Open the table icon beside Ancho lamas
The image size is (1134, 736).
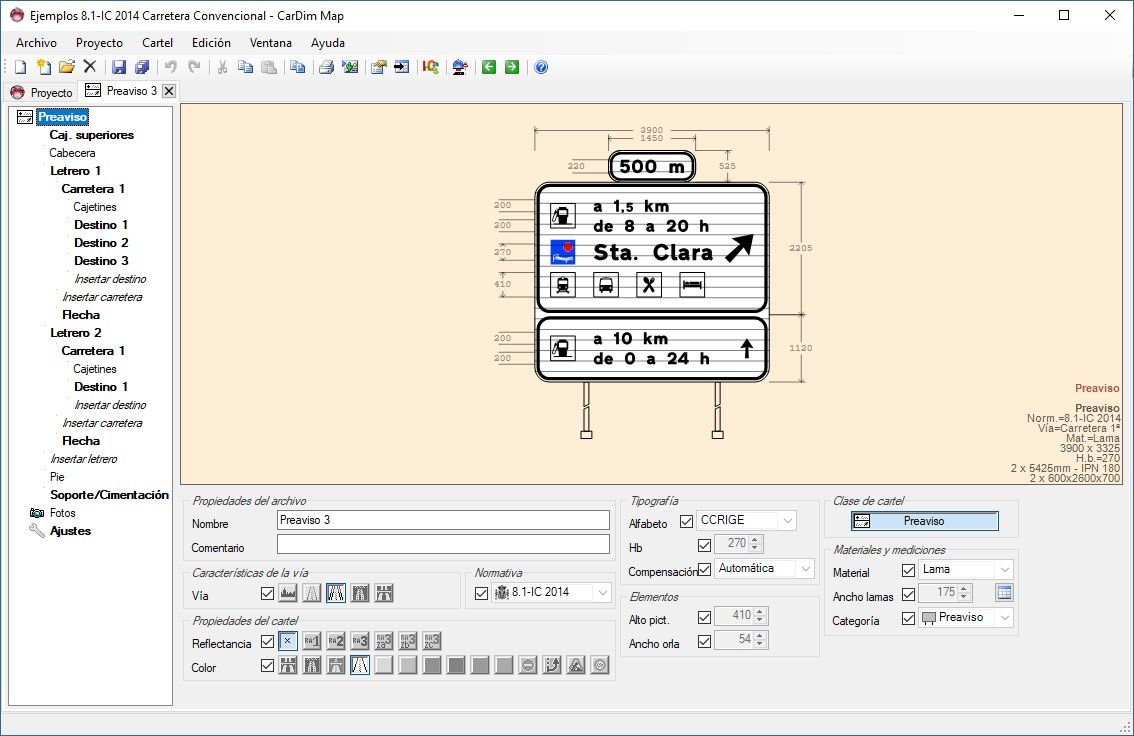pos(1004,593)
